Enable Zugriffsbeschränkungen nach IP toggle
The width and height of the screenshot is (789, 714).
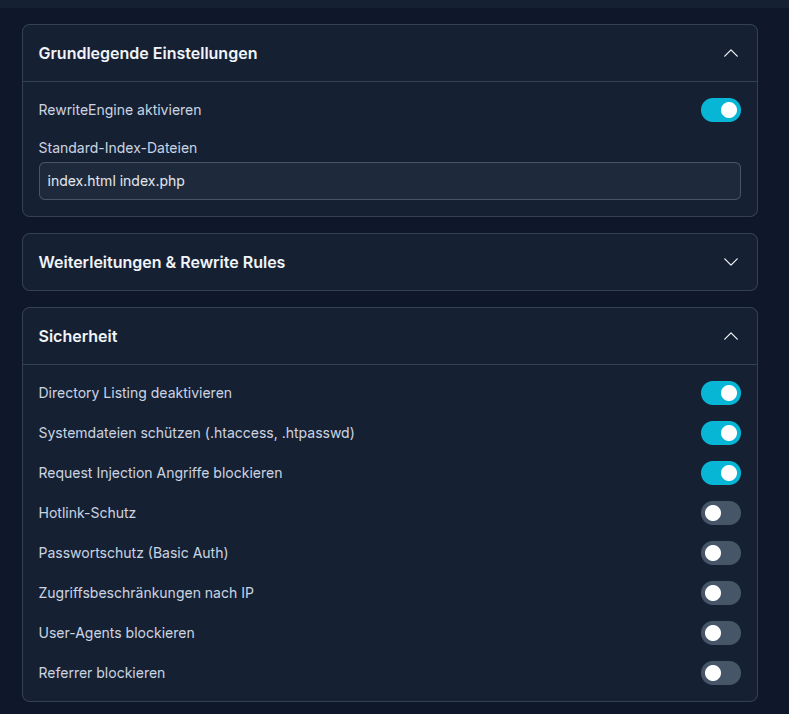tap(720, 593)
